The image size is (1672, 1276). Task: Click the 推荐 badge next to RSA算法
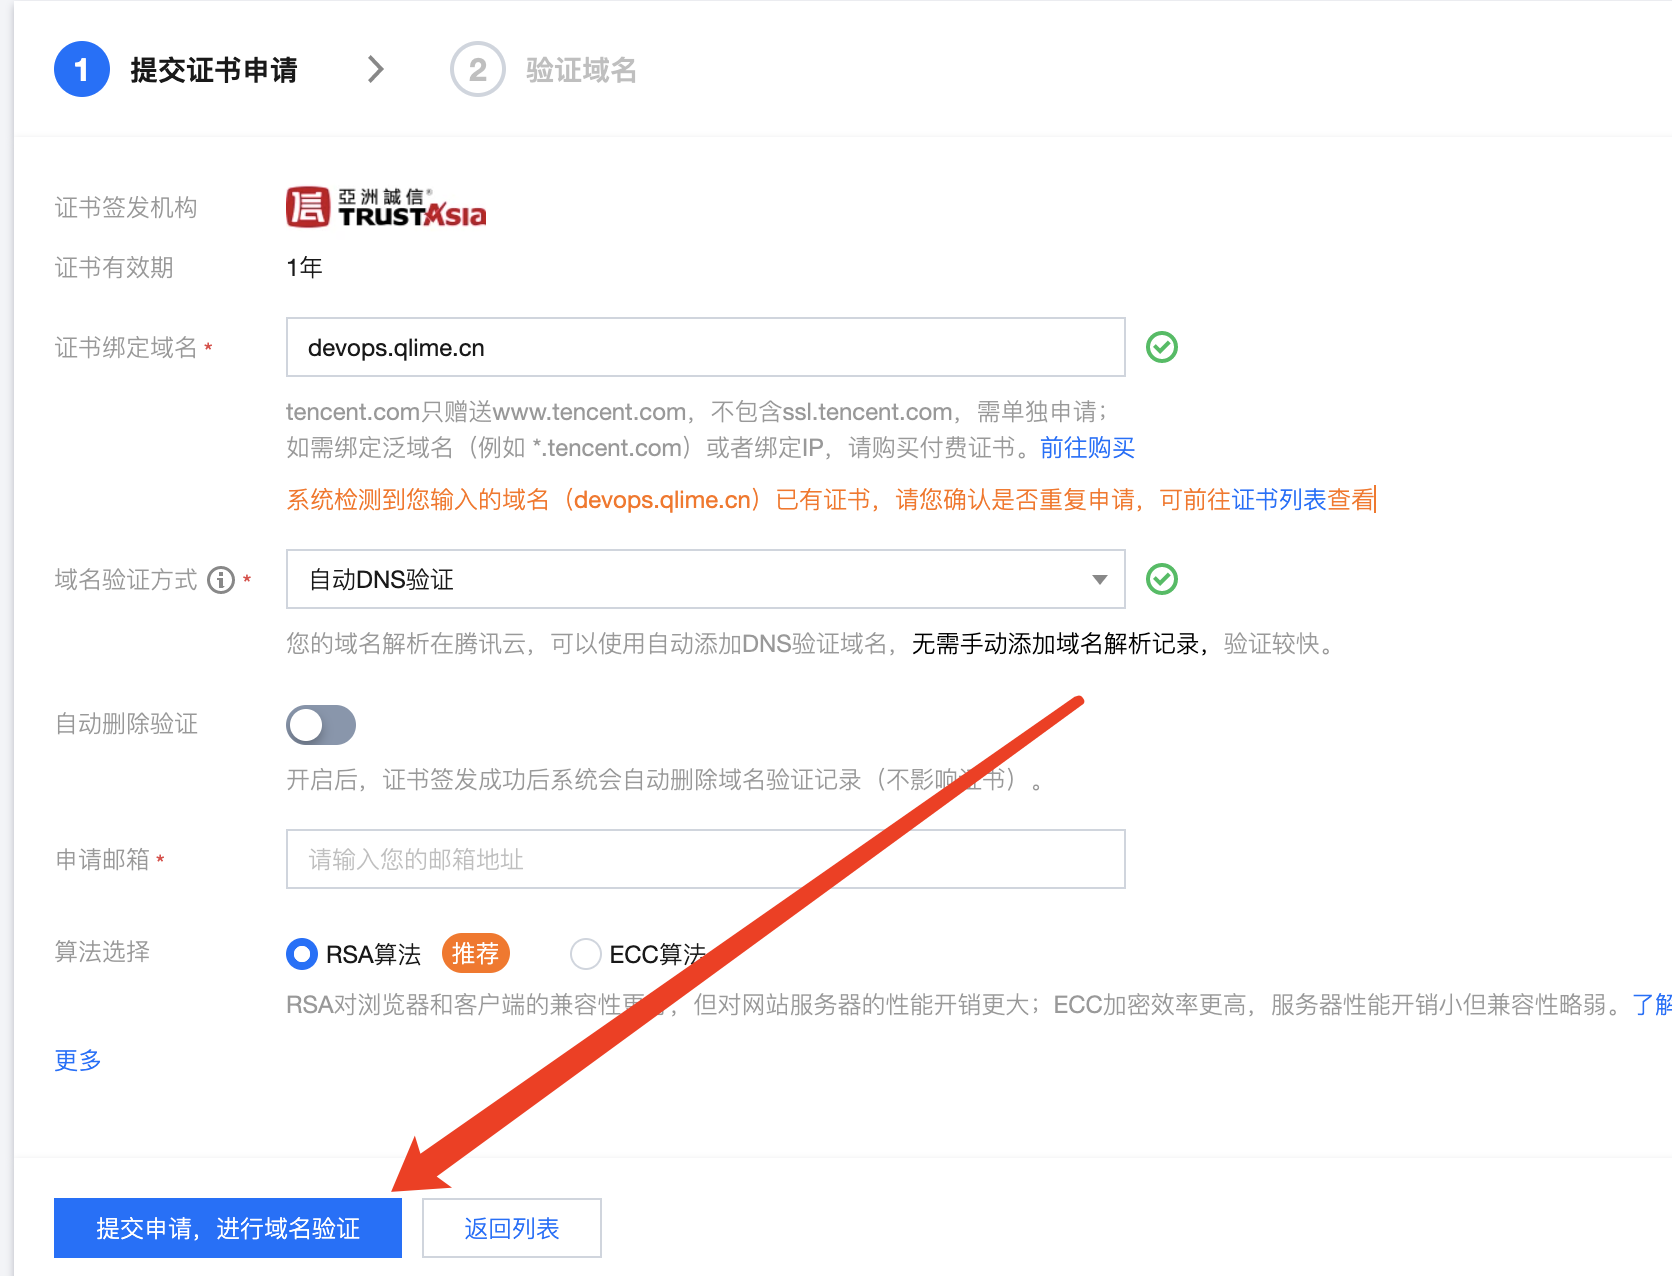click(476, 954)
